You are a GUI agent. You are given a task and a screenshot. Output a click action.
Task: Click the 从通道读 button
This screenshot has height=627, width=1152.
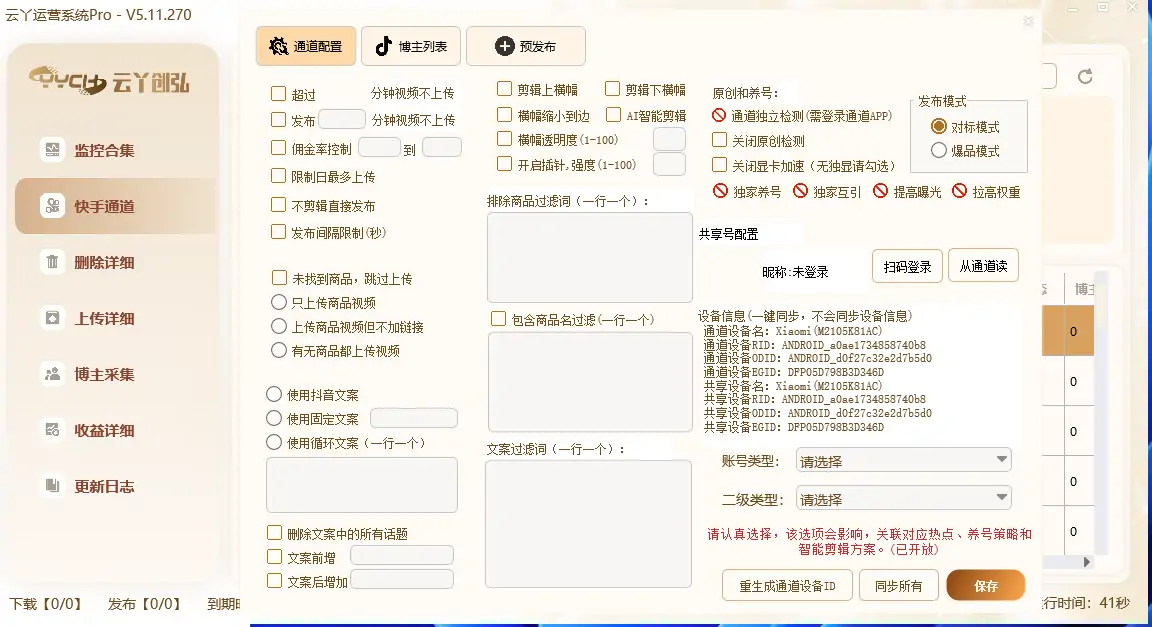tap(983, 265)
